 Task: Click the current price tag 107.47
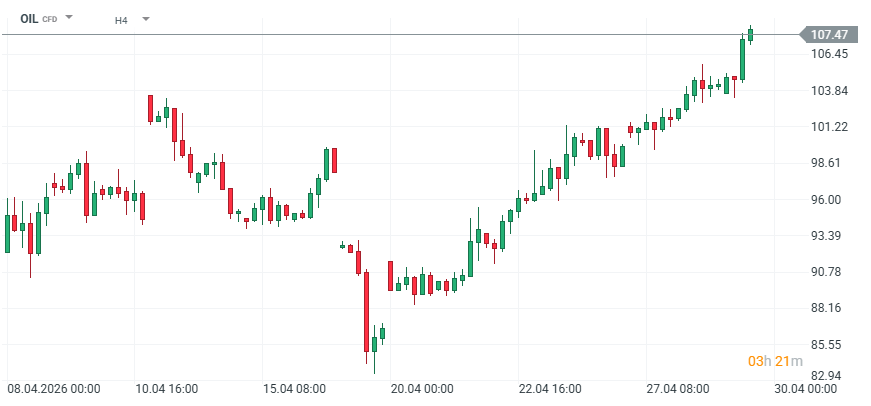click(829, 35)
